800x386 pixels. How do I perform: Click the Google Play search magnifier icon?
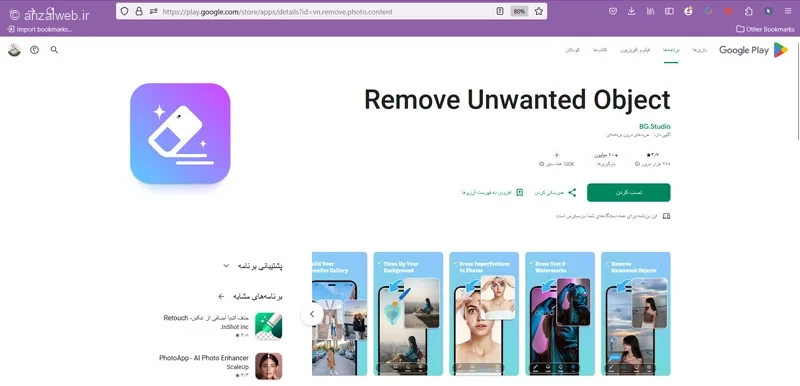[x=54, y=50]
